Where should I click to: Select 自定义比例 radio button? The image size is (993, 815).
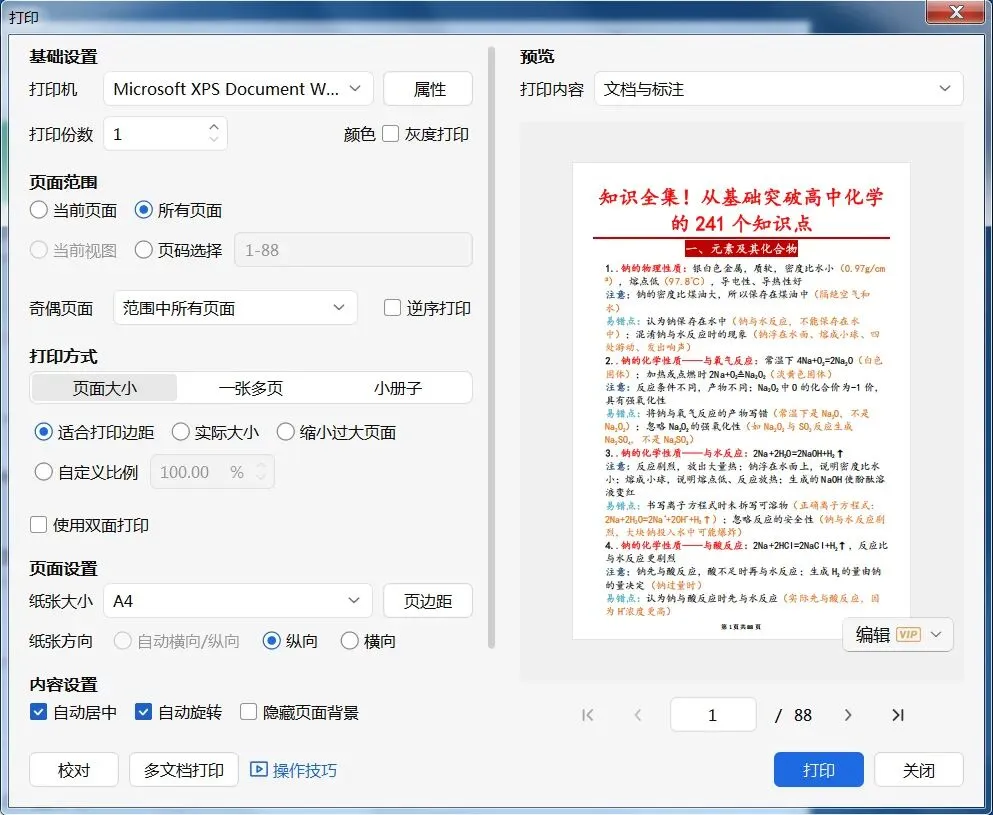(43, 472)
